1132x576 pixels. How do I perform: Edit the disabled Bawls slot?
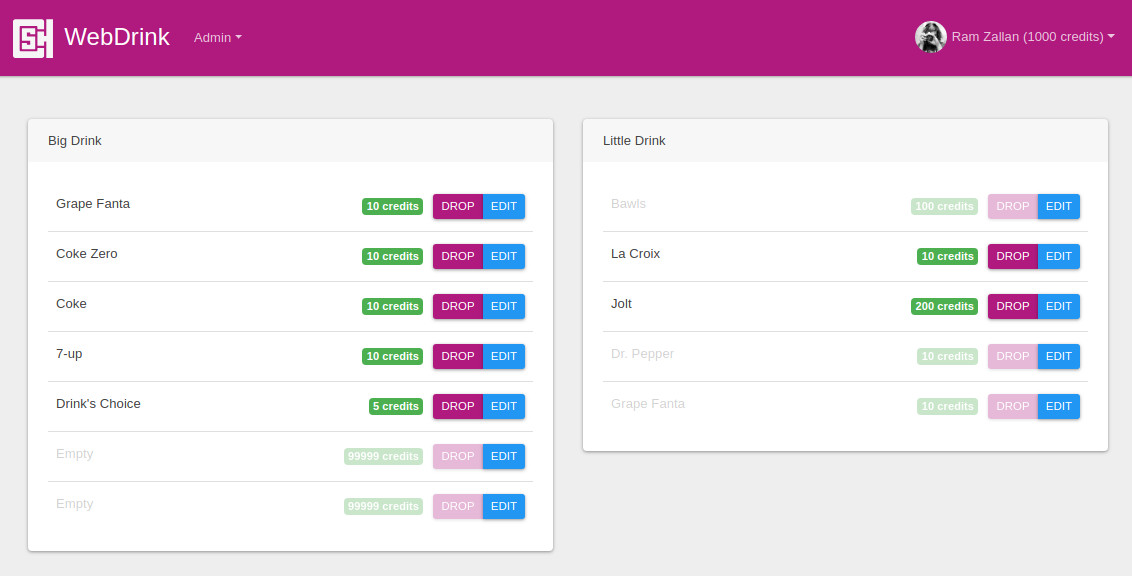(1059, 206)
